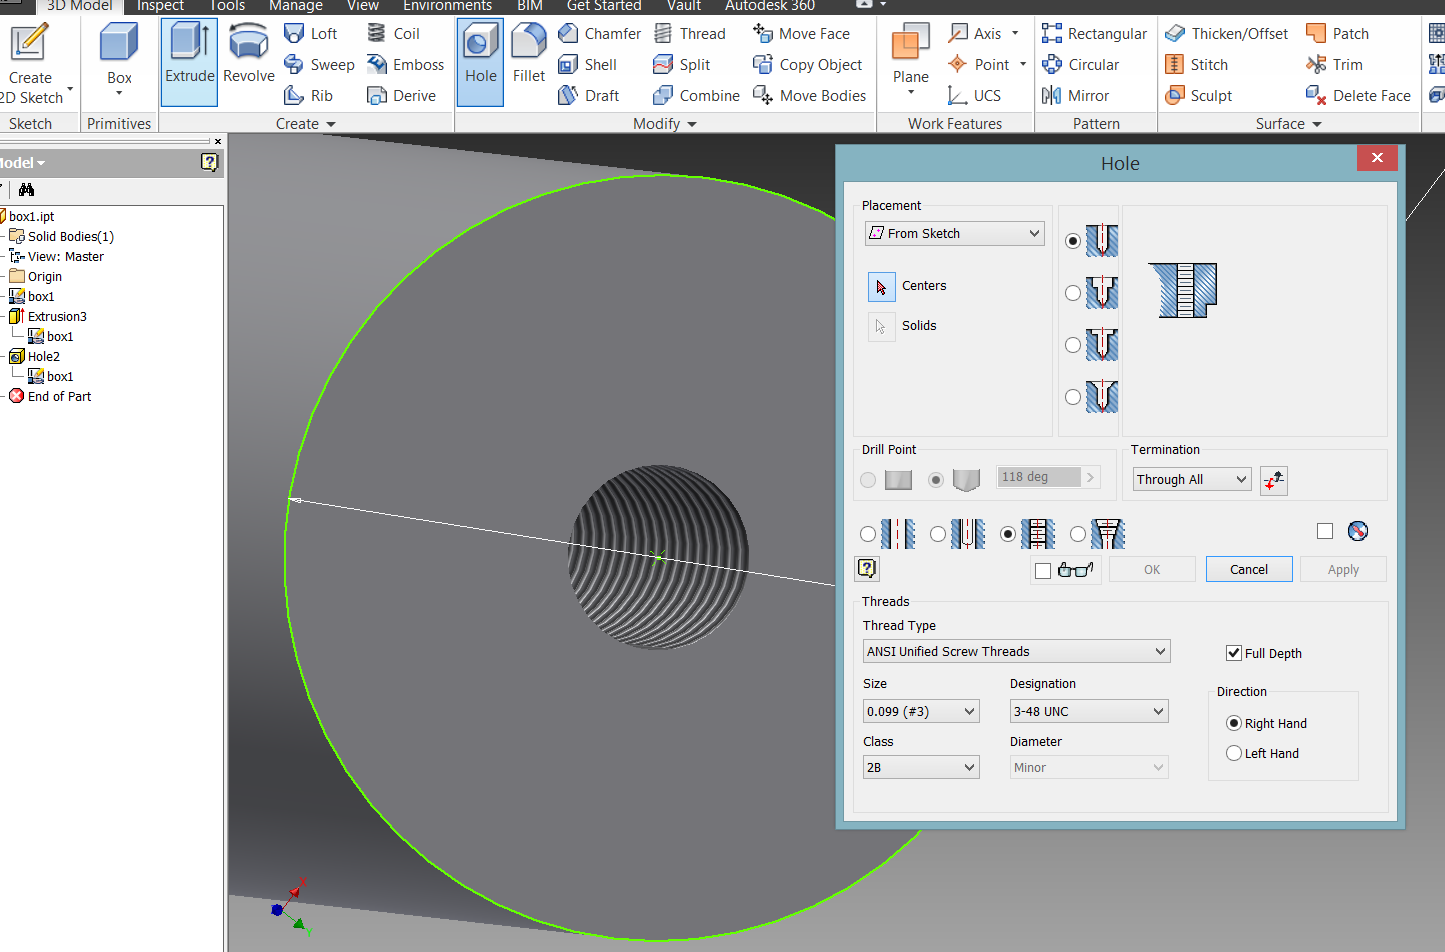The image size is (1445, 952).
Task: Choose the Chamfer tool
Action: (x=599, y=33)
